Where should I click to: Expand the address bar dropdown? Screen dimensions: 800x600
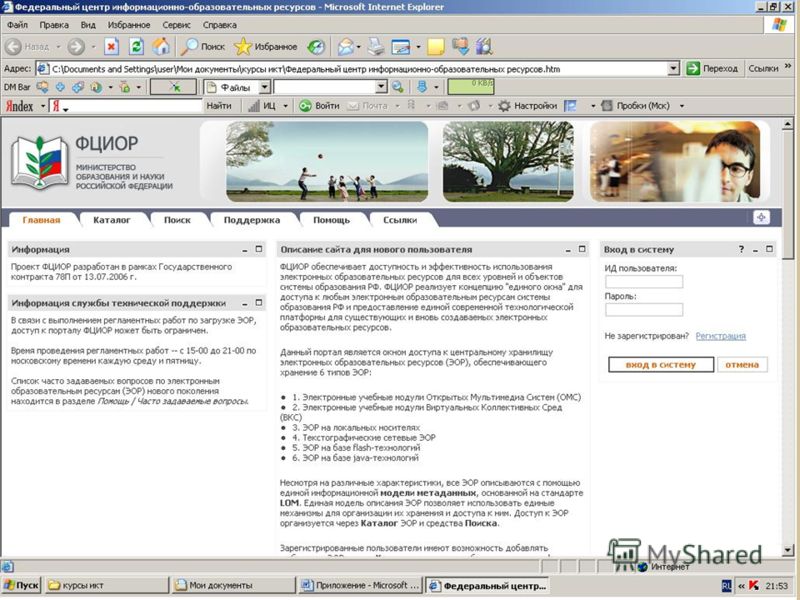coord(673,68)
